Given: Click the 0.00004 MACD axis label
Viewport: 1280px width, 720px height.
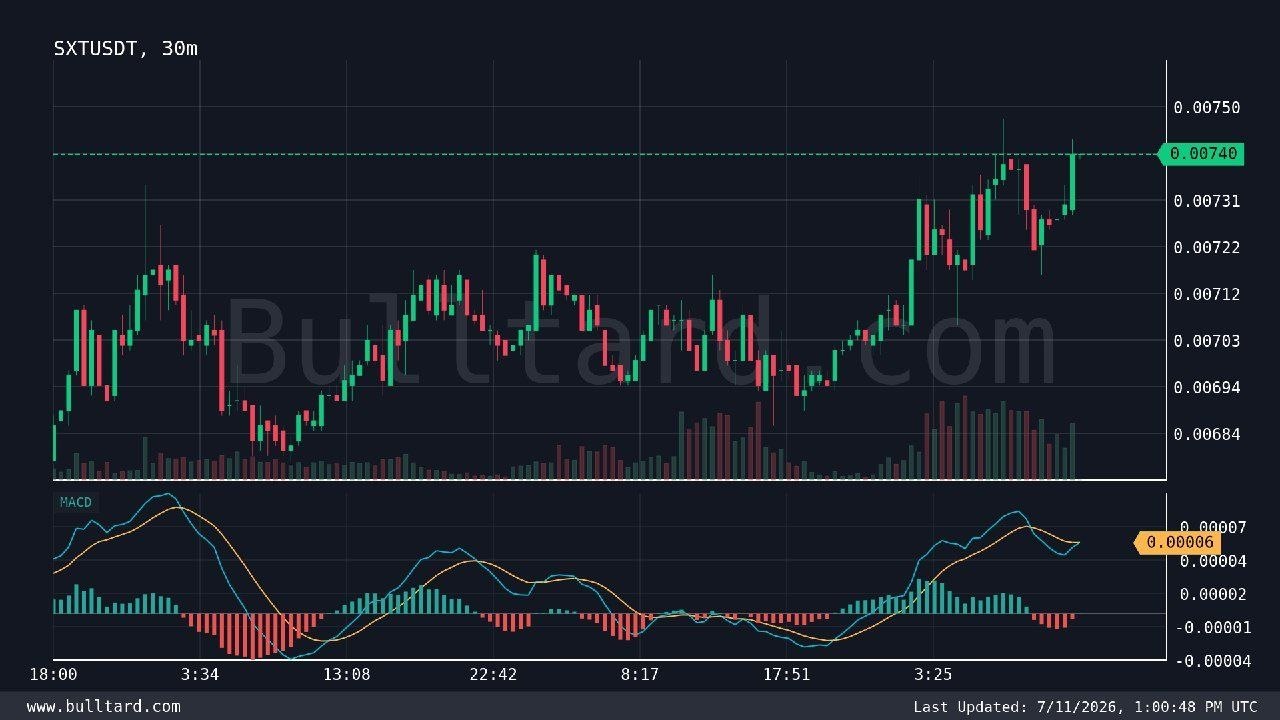Looking at the screenshot, I should [1212, 561].
